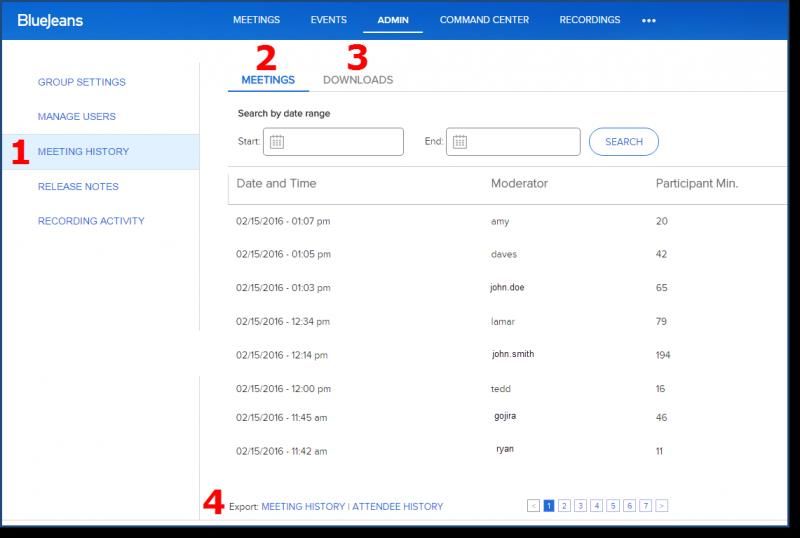This screenshot has height=538, width=800.
Task: Open the MEETINGS top navigation item
Action: (256, 20)
